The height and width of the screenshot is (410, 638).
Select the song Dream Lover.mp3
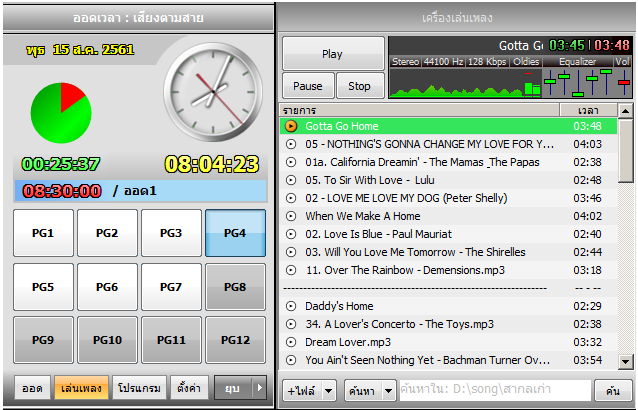pyautogui.click(x=448, y=342)
